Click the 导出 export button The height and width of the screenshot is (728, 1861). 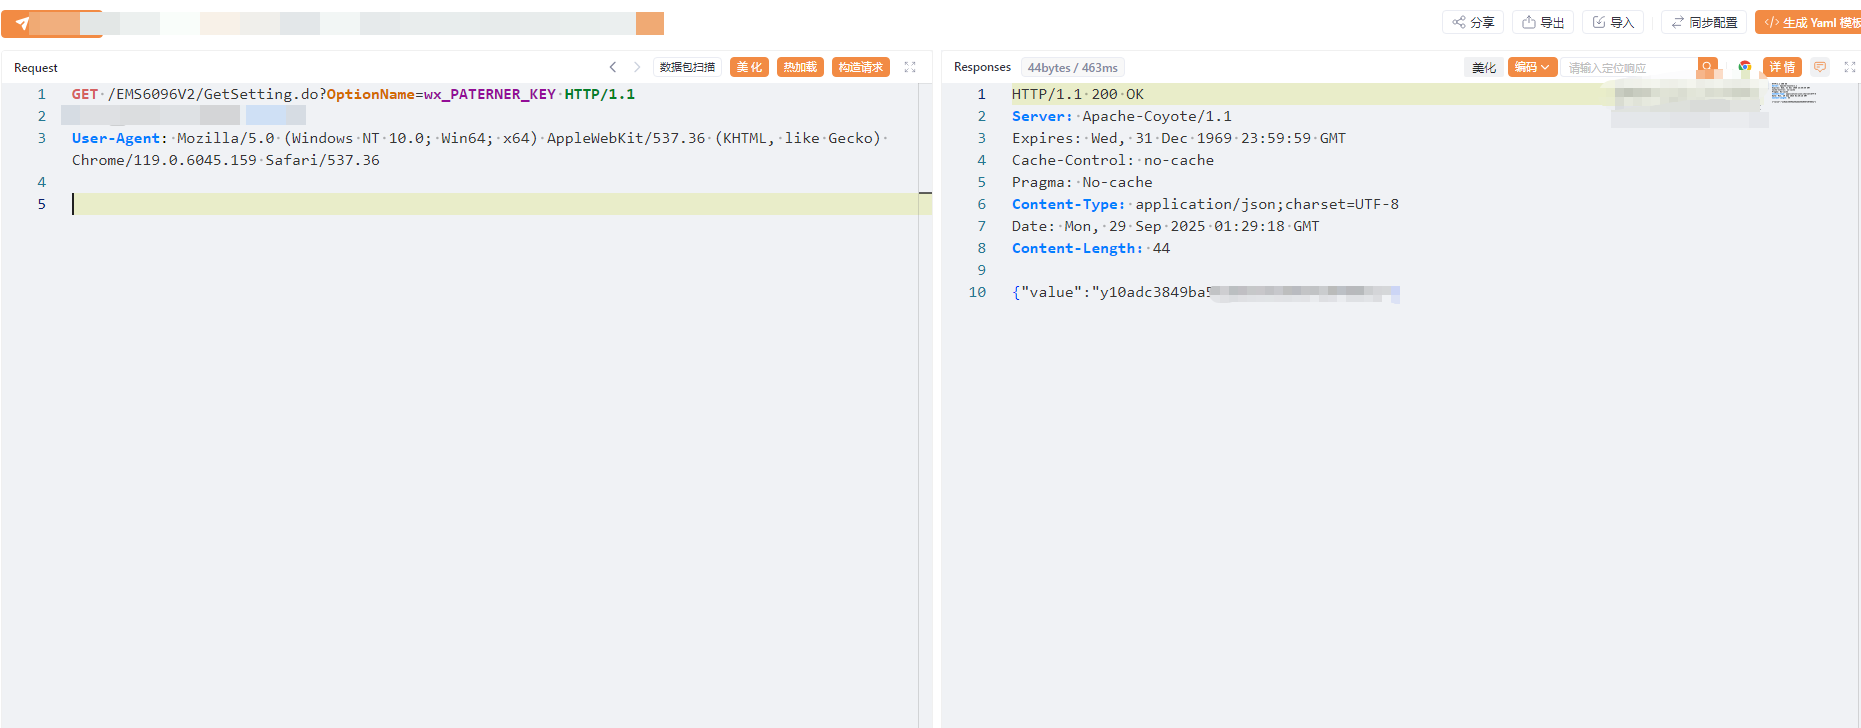(x=1543, y=22)
